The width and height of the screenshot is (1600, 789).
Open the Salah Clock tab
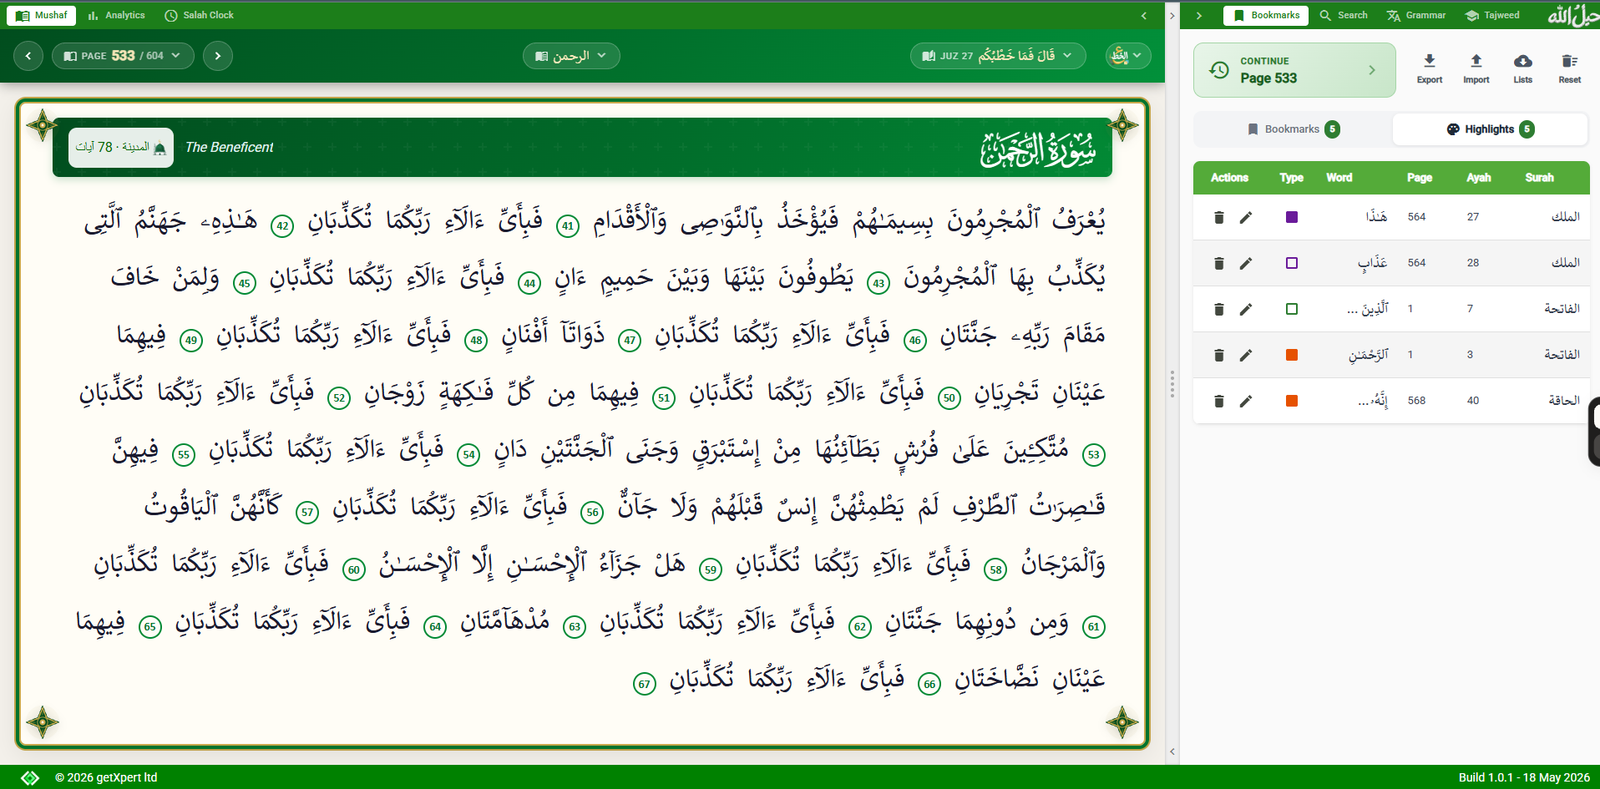tap(199, 15)
